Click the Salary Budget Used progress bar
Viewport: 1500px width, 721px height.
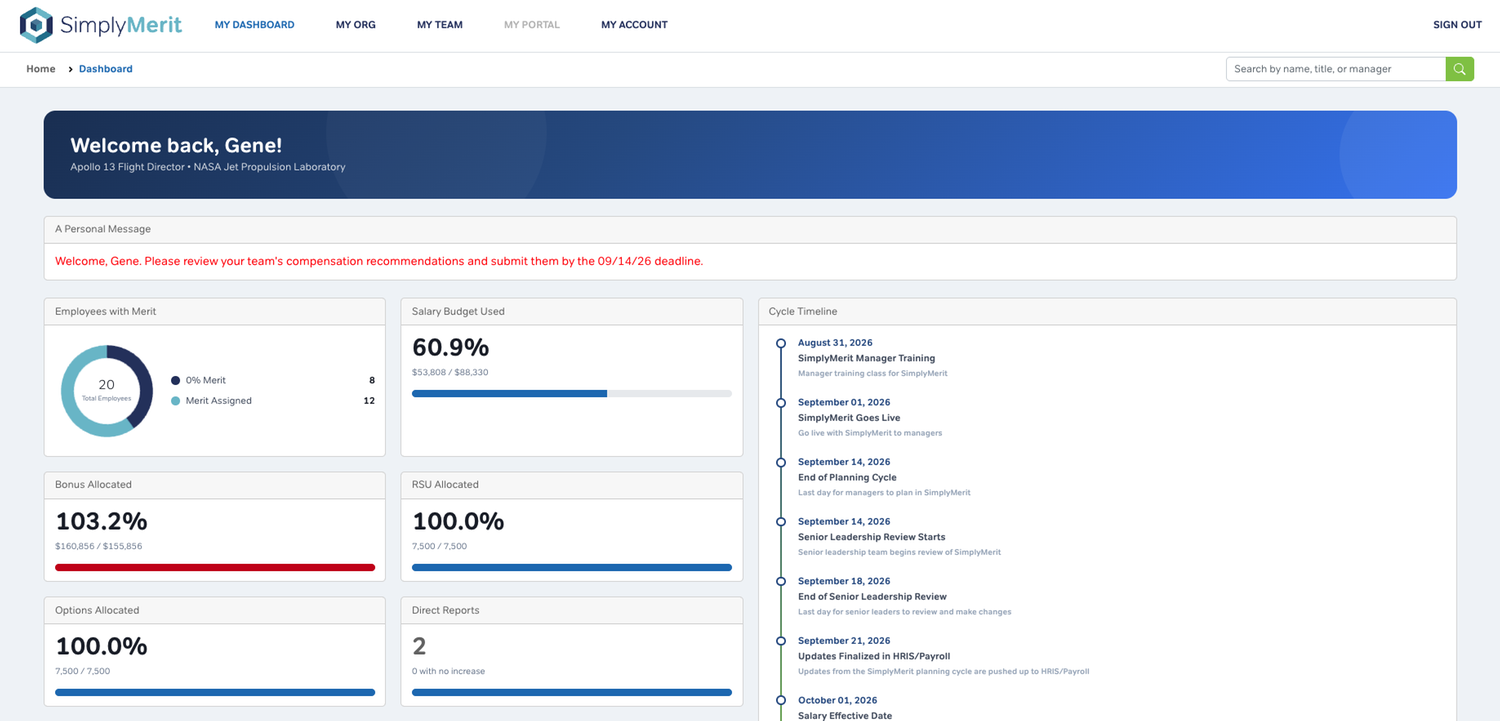[572, 394]
